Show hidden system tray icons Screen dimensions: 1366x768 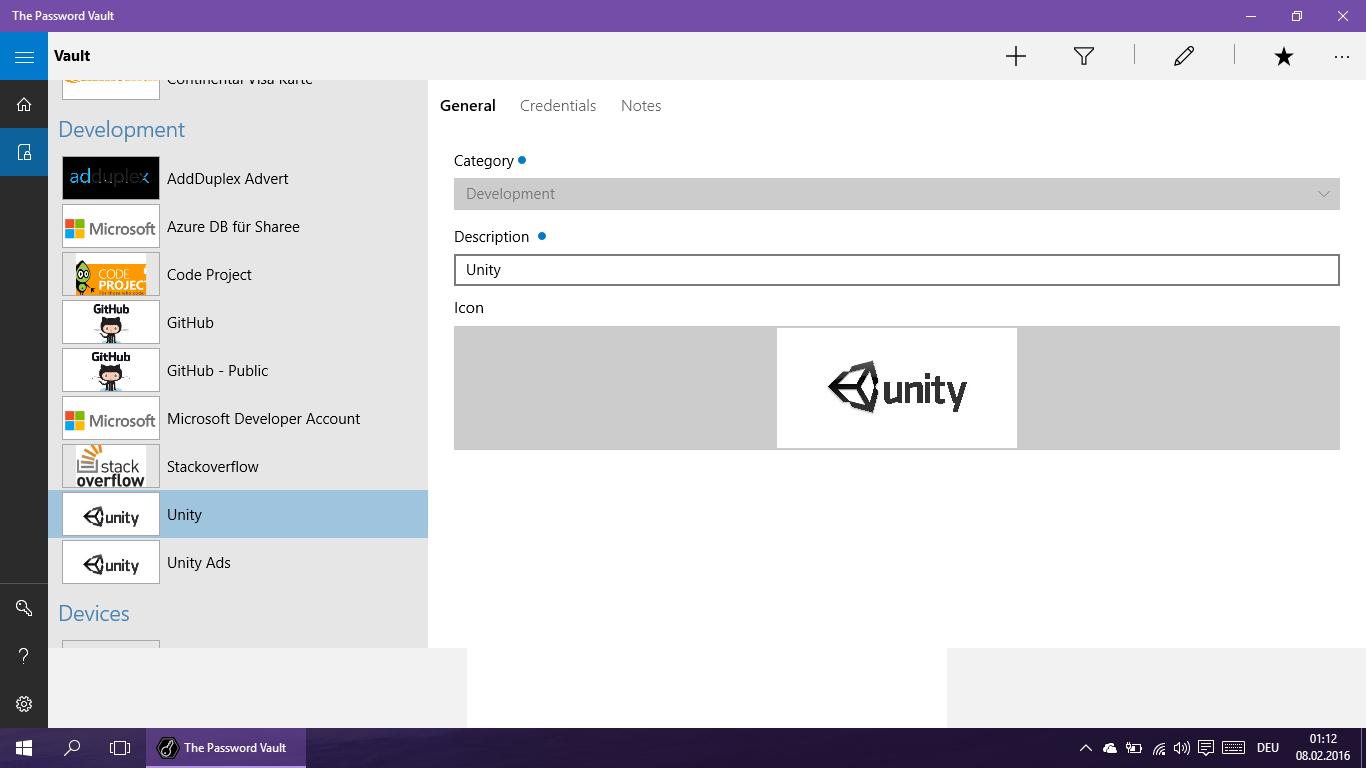click(x=1086, y=748)
